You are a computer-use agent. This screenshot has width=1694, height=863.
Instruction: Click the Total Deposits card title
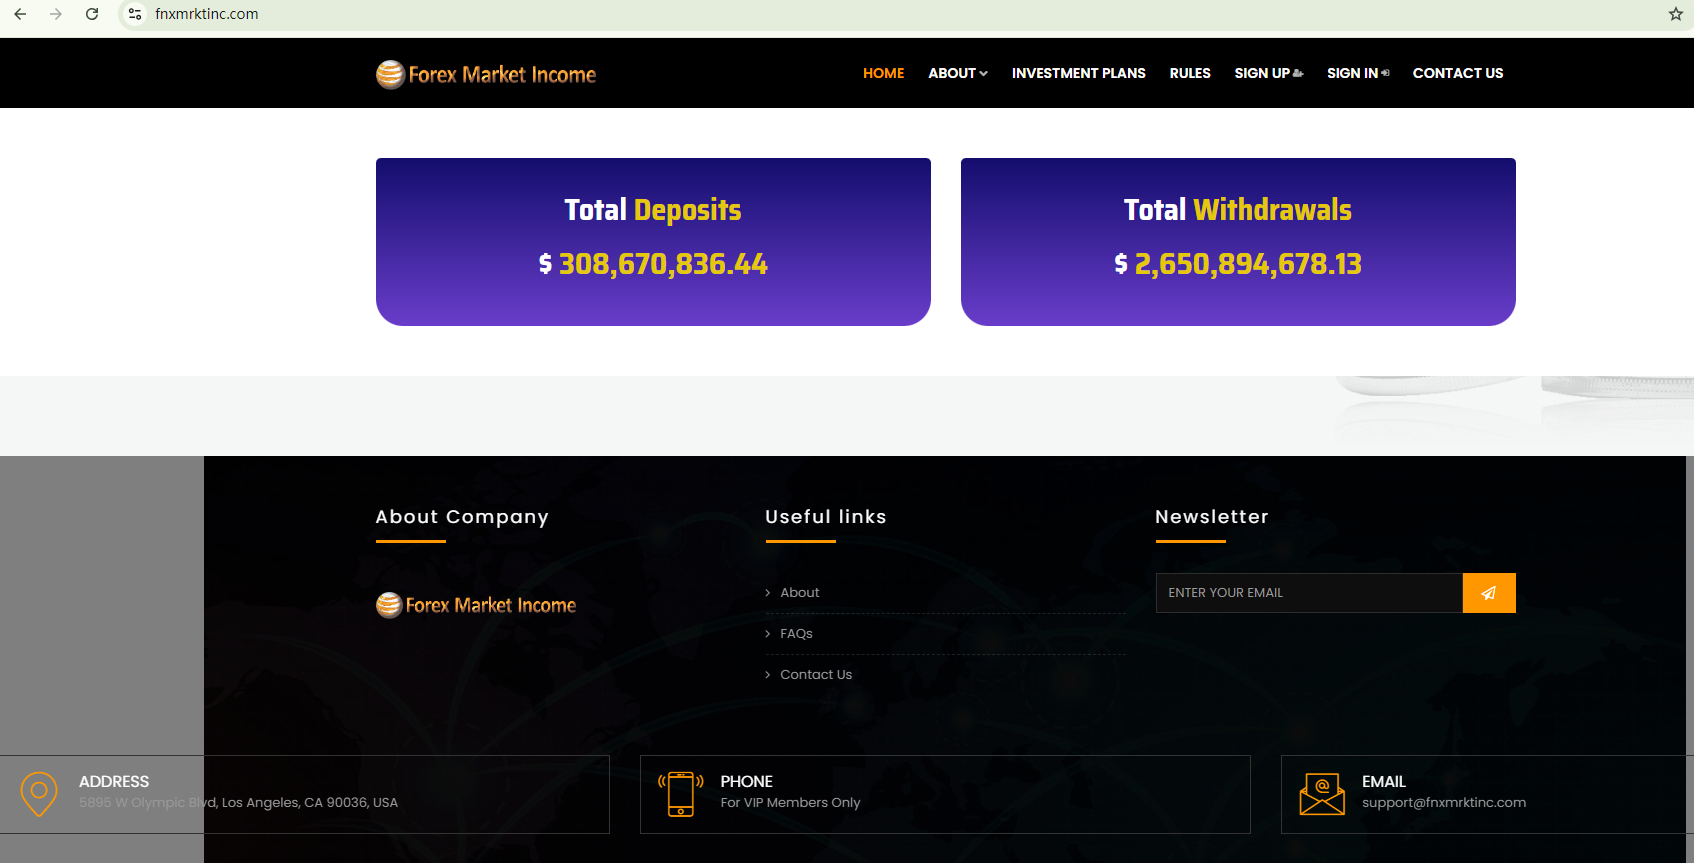653,210
